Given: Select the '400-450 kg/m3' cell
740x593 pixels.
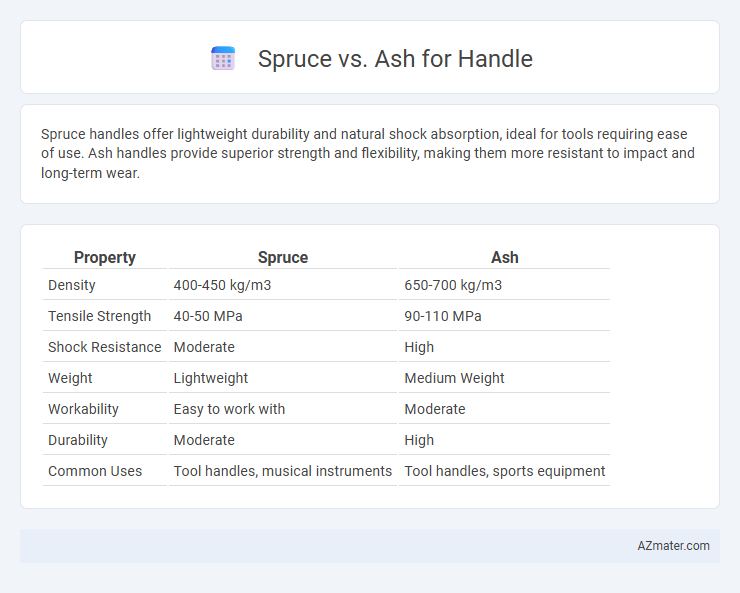Looking at the screenshot, I should point(283,285).
